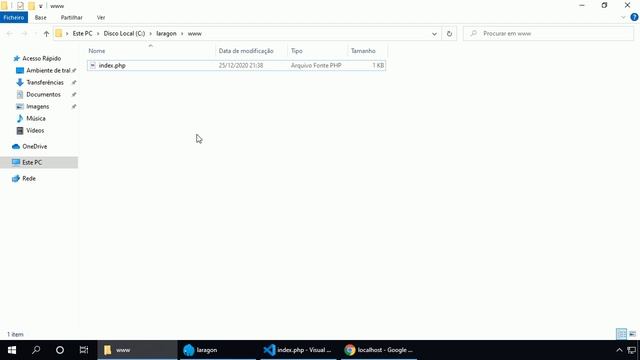Viewport: 640px width, 360px height.
Task: Click the back navigation arrow
Action: 9,34
